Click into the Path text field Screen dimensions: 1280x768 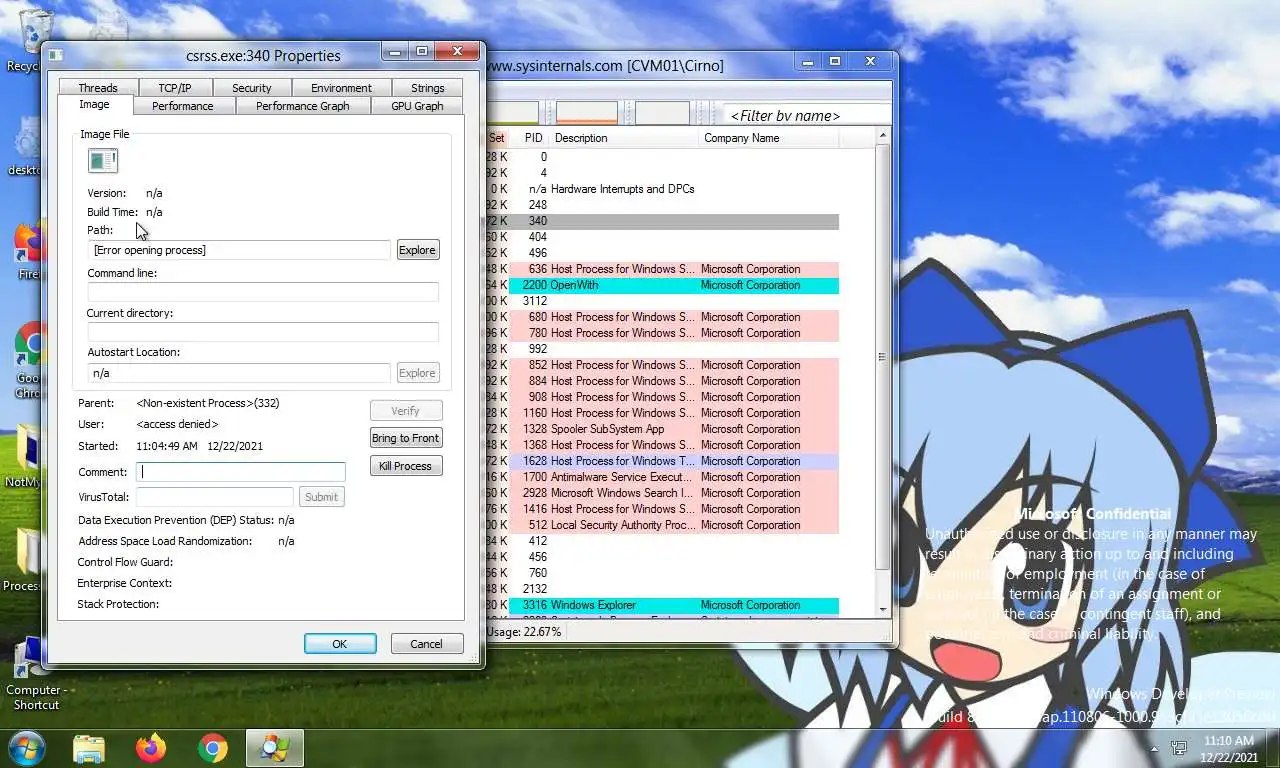[x=239, y=250]
